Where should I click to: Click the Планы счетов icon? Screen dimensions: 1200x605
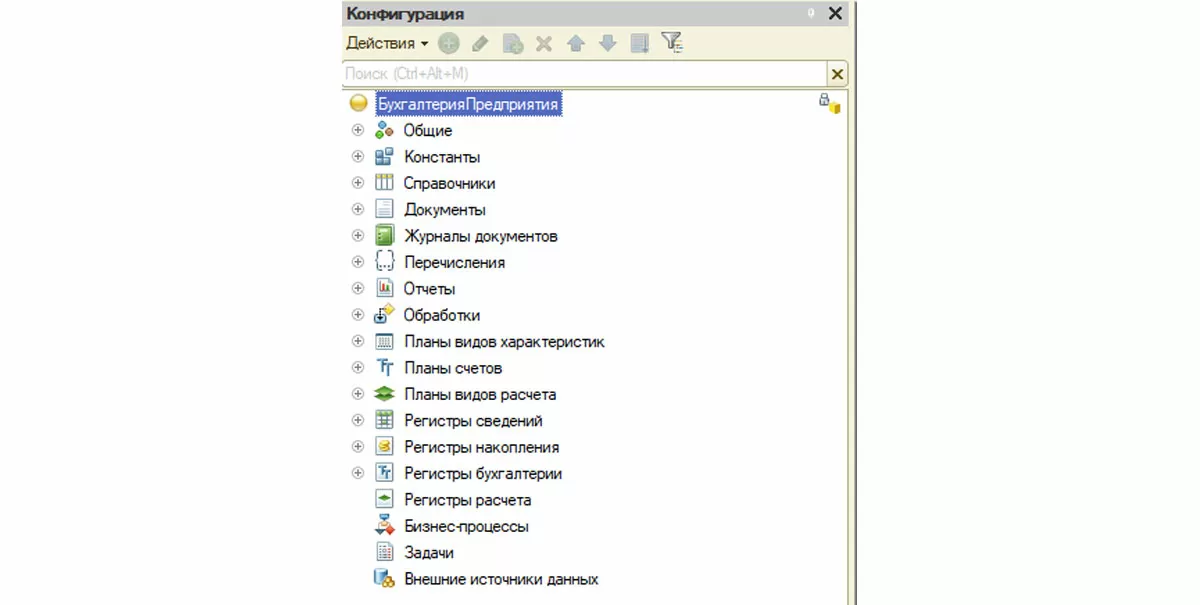coord(384,368)
